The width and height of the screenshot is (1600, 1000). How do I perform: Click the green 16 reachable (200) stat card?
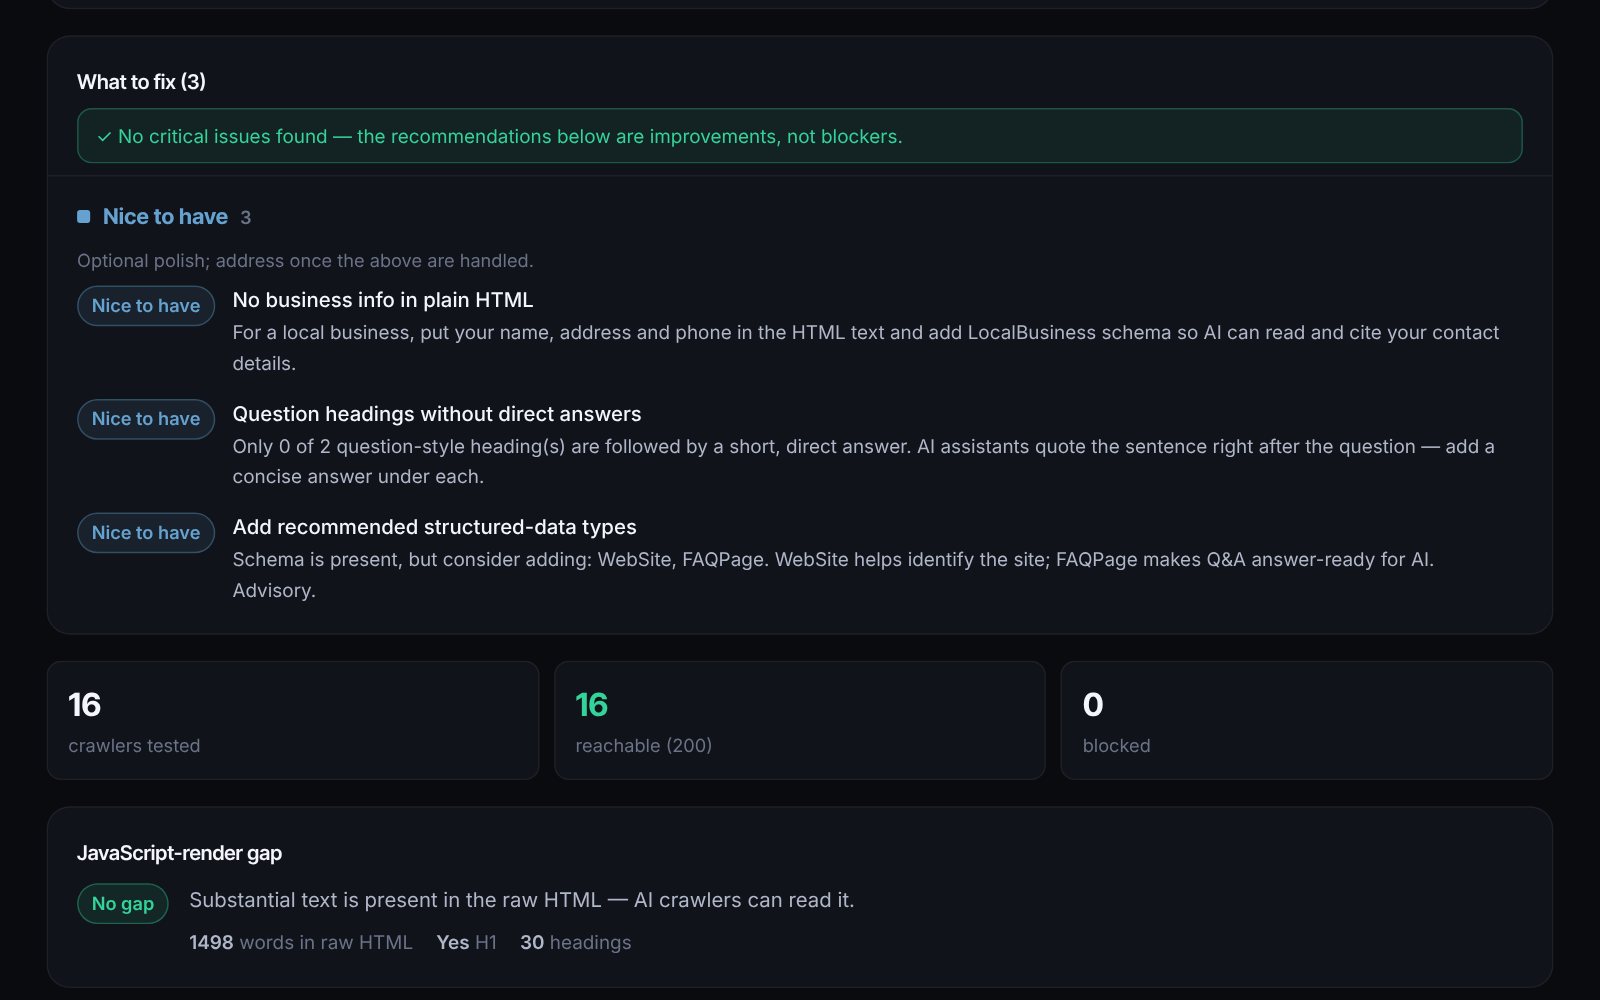point(800,720)
